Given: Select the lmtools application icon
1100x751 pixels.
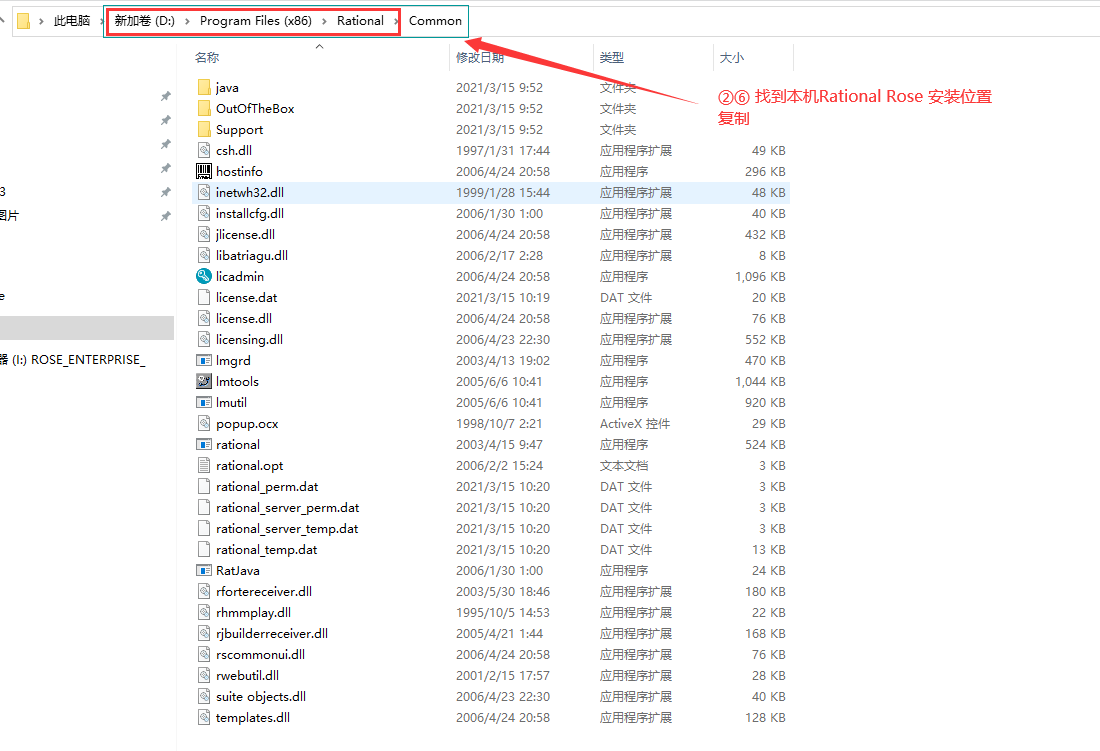Looking at the screenshot, I should [x=204, y=381].
